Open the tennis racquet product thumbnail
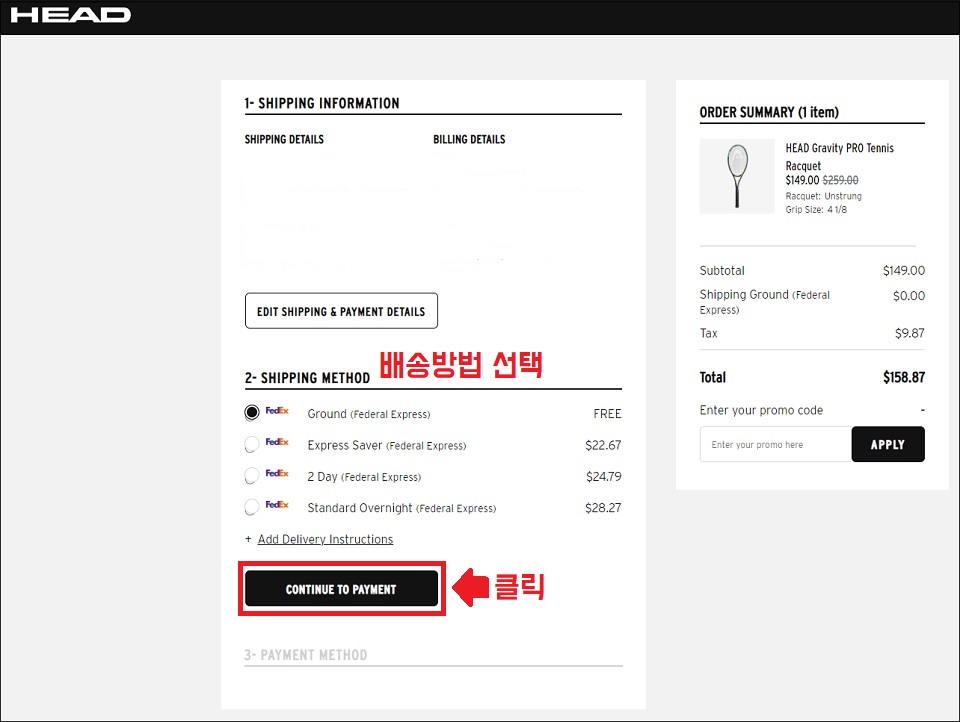Screen dimensions: 960x722 click(x=737, y=176)
